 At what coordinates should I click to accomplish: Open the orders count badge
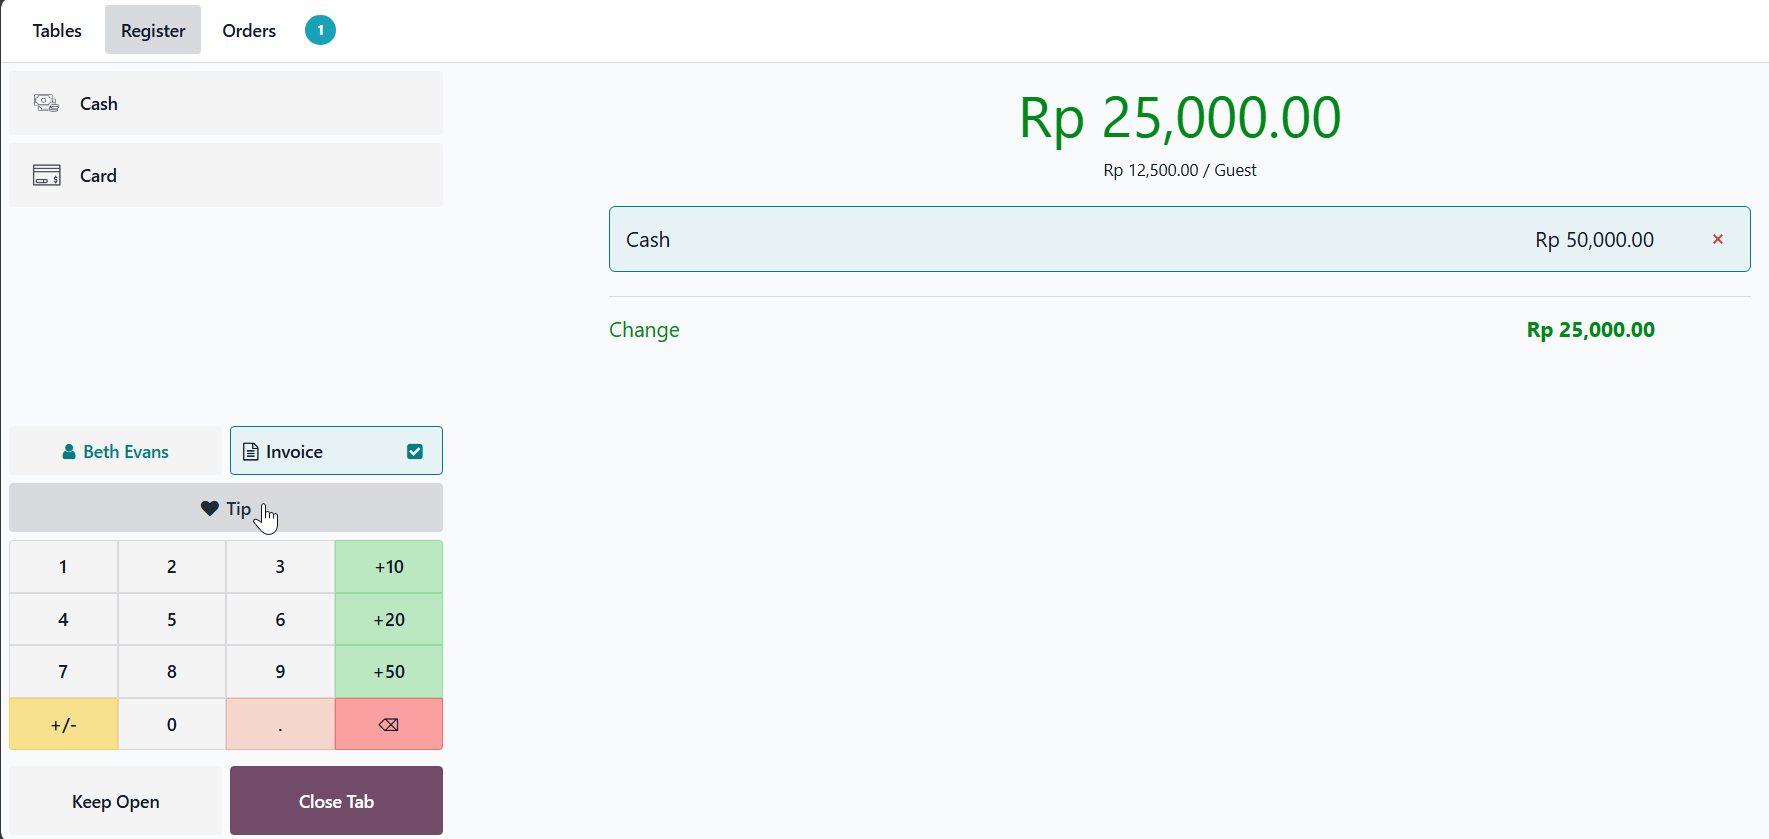tap(320, 30)
